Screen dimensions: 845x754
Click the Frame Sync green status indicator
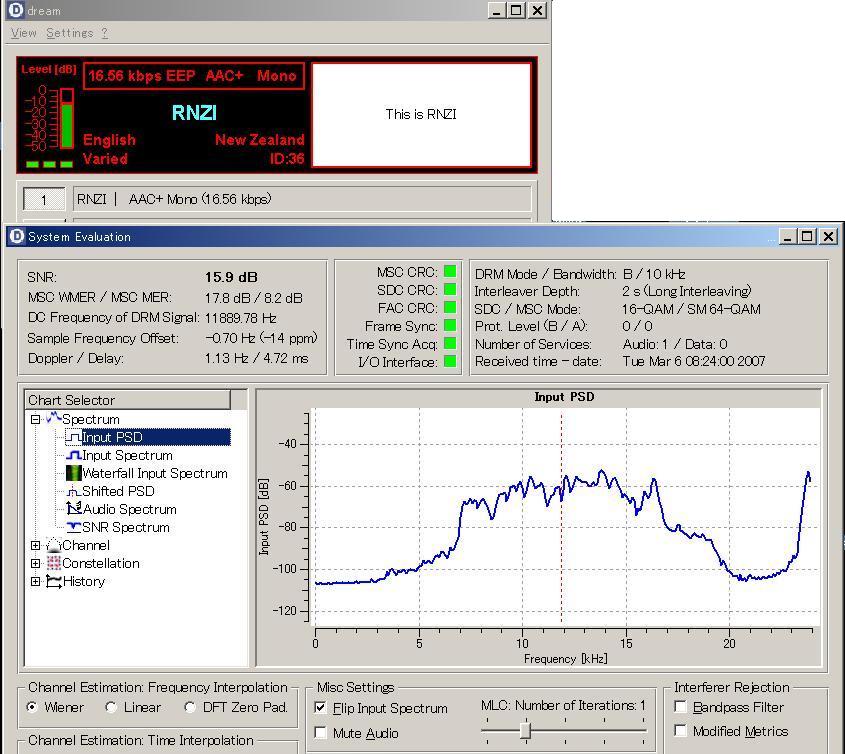pos(450,326)
